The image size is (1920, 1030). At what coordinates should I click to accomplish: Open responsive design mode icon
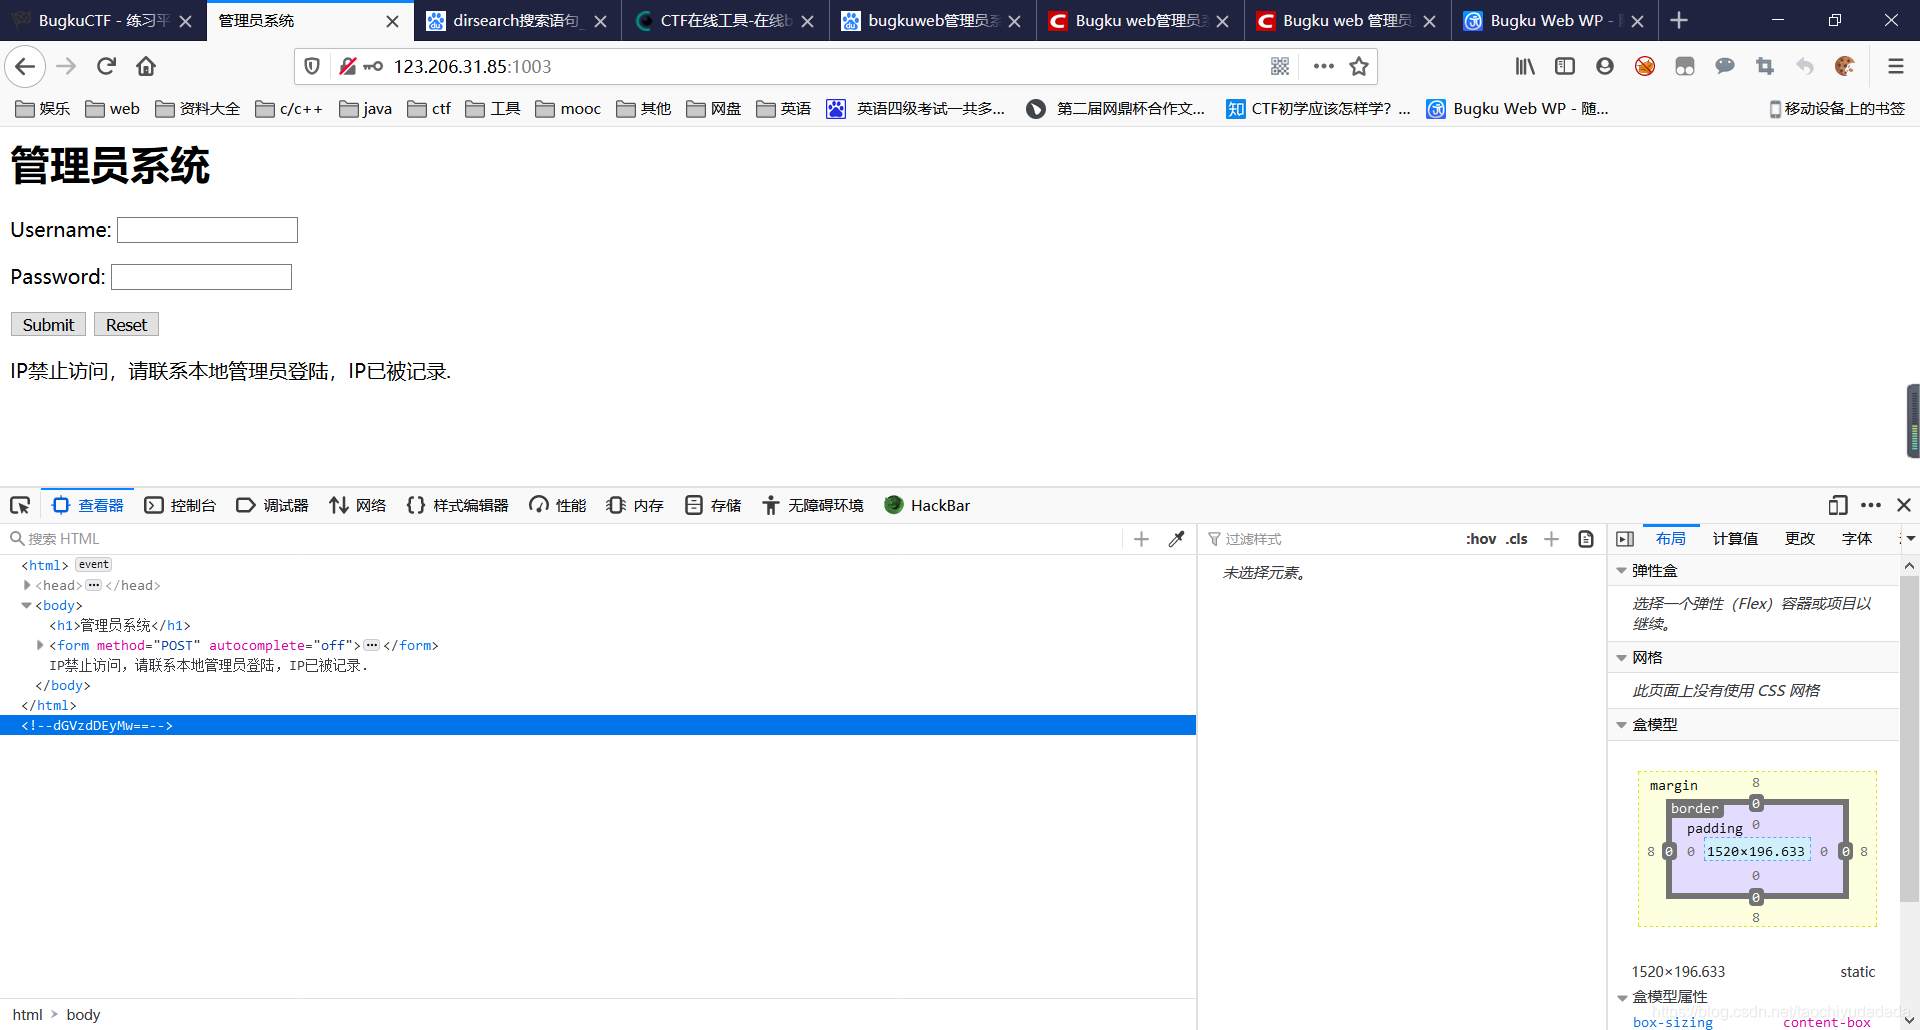point(1837,505)
